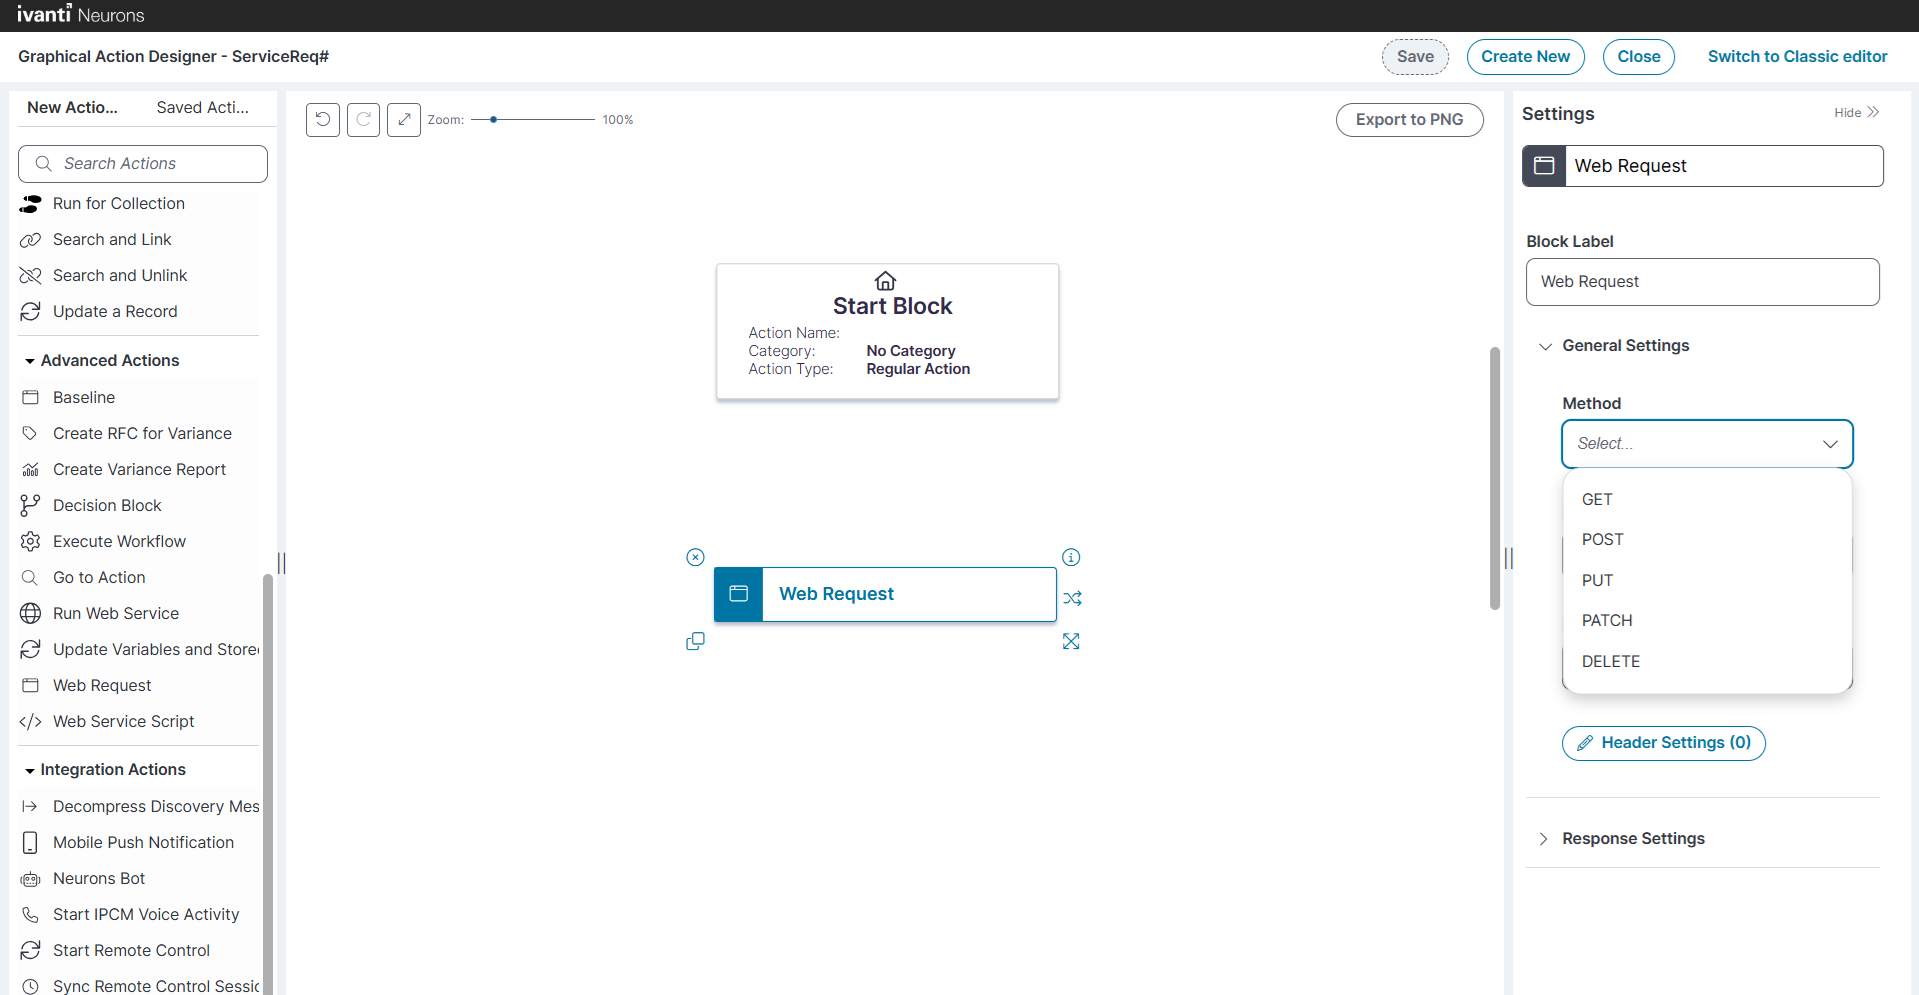Select the DELETE method option

point(1610,662)
